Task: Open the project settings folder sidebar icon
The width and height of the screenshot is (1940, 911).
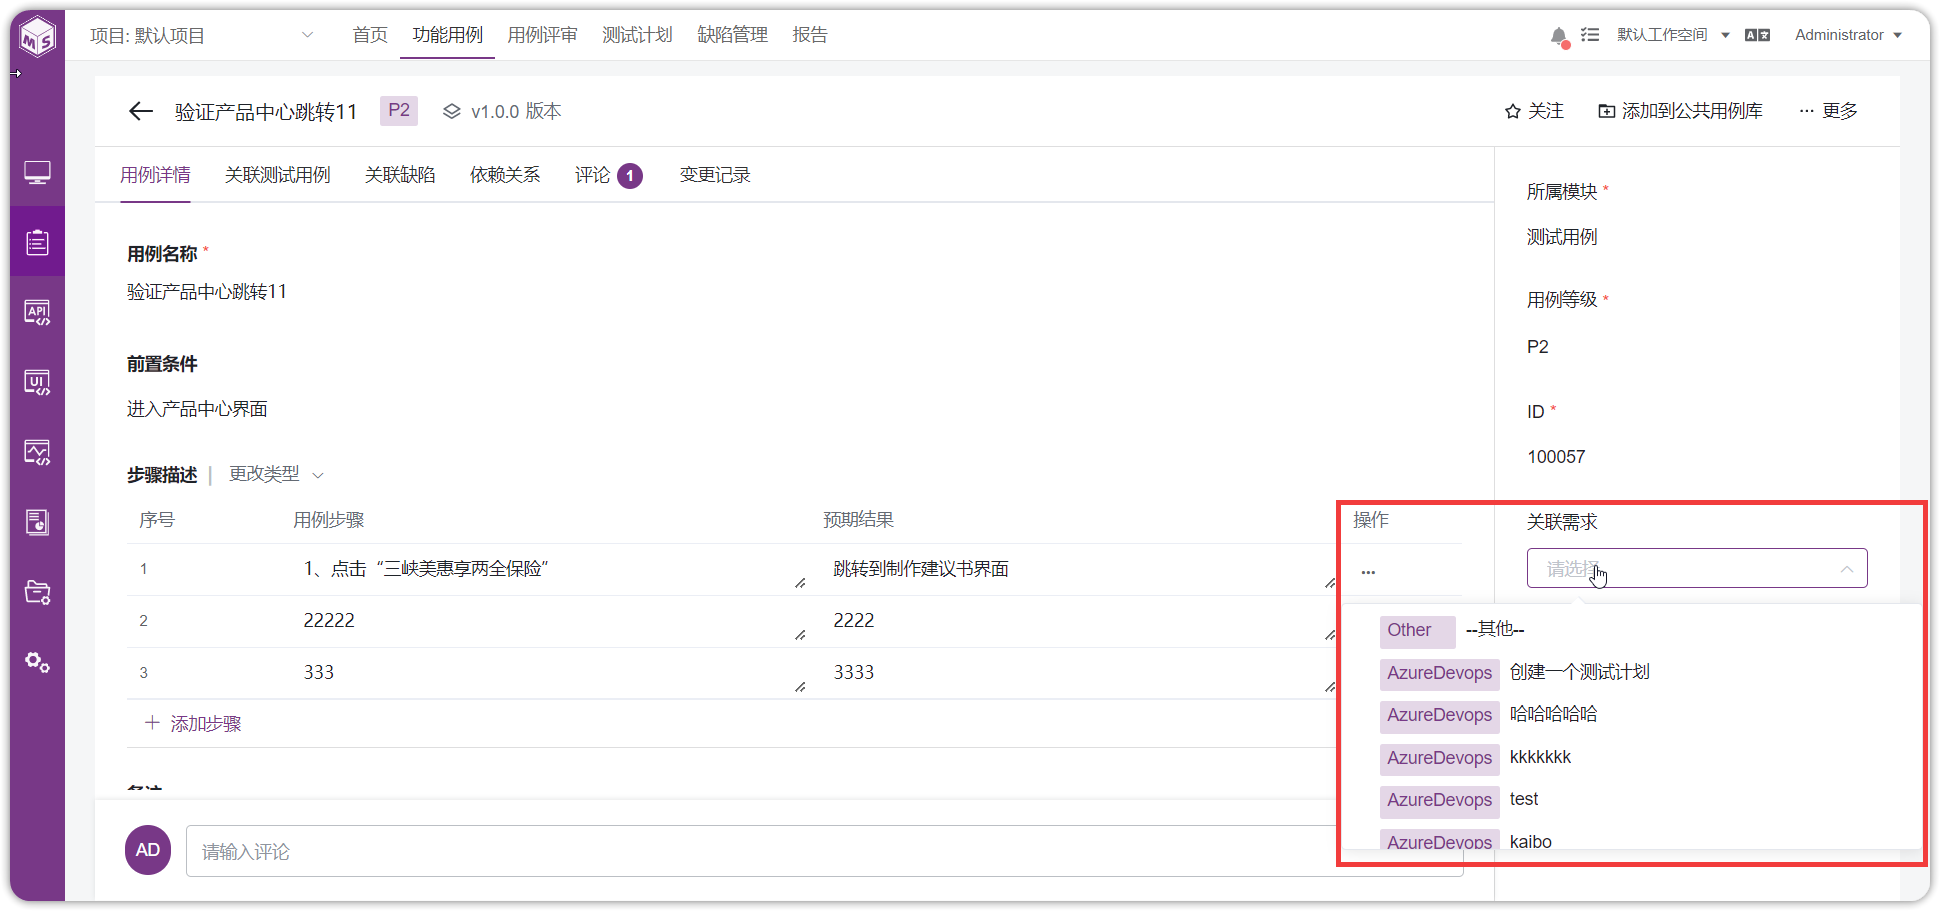Action: coord(38,592)
